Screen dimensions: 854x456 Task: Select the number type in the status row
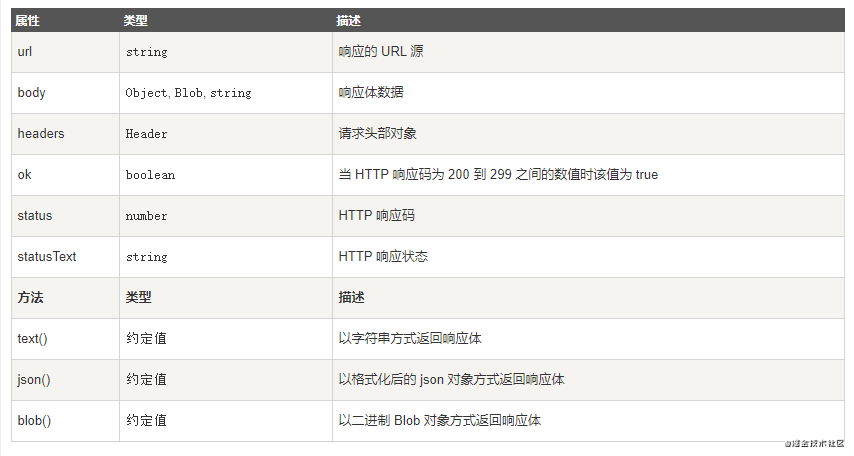146,216
